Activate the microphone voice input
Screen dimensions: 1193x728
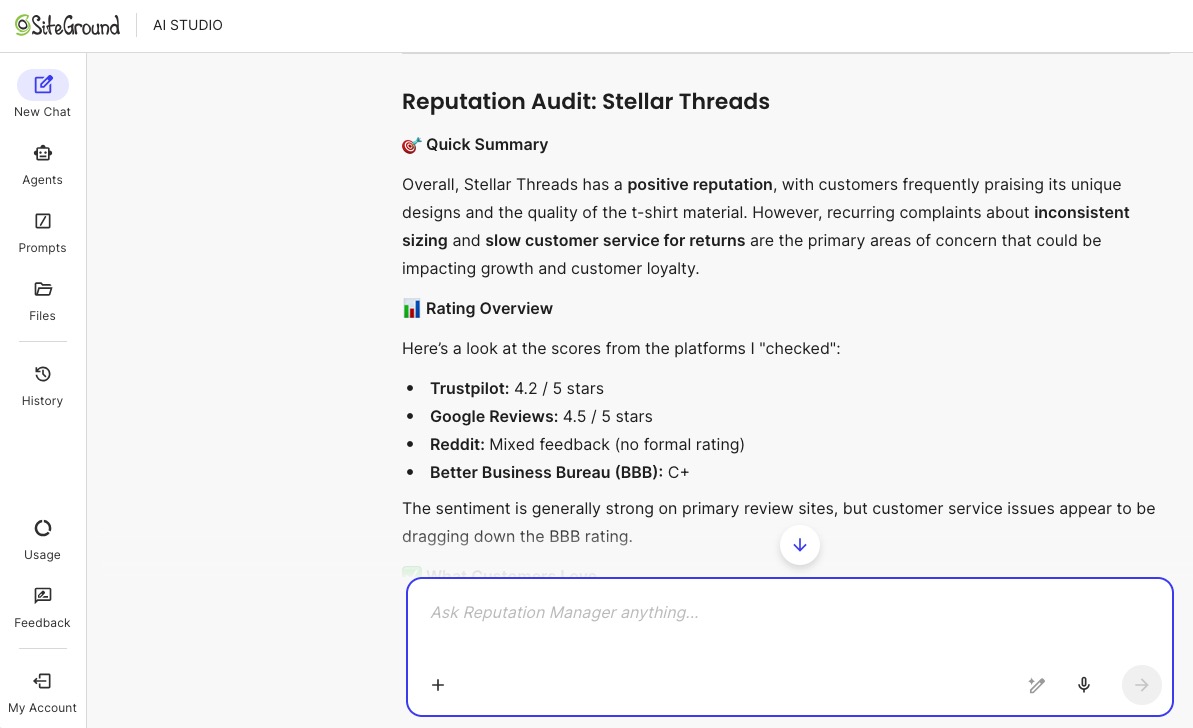click(1084, 685)
